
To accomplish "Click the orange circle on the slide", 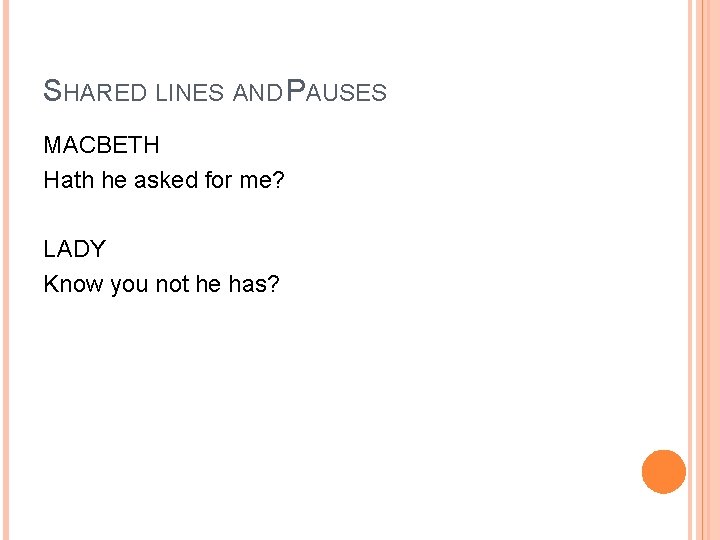I will click(664, 472).
